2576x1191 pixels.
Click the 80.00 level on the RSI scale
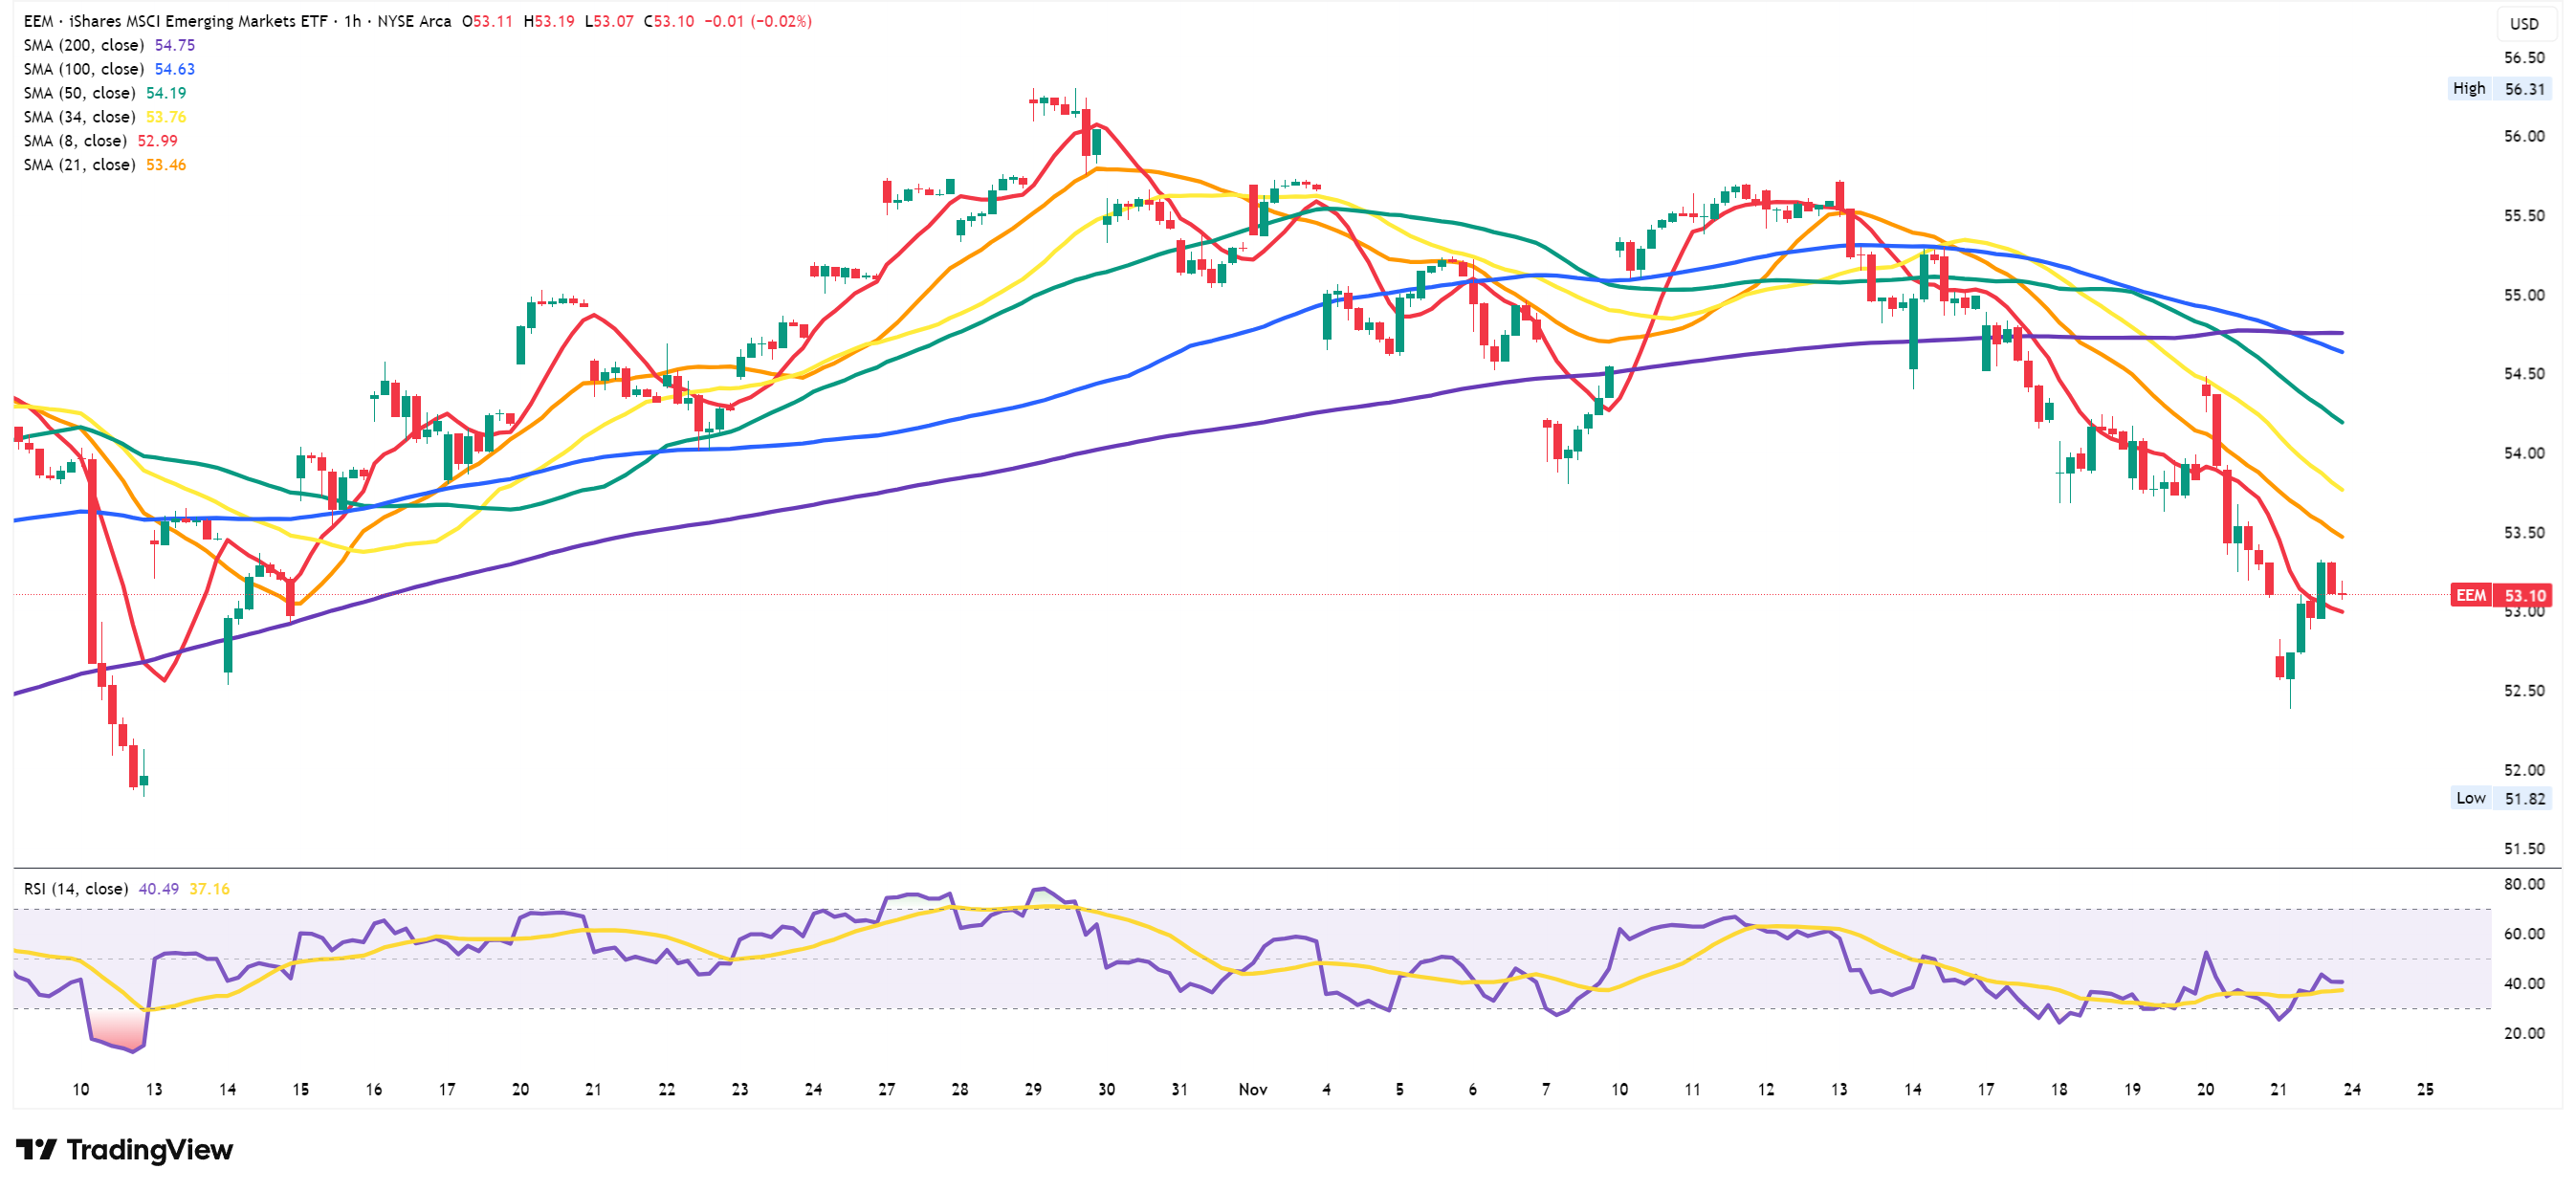click(2524, 884)
